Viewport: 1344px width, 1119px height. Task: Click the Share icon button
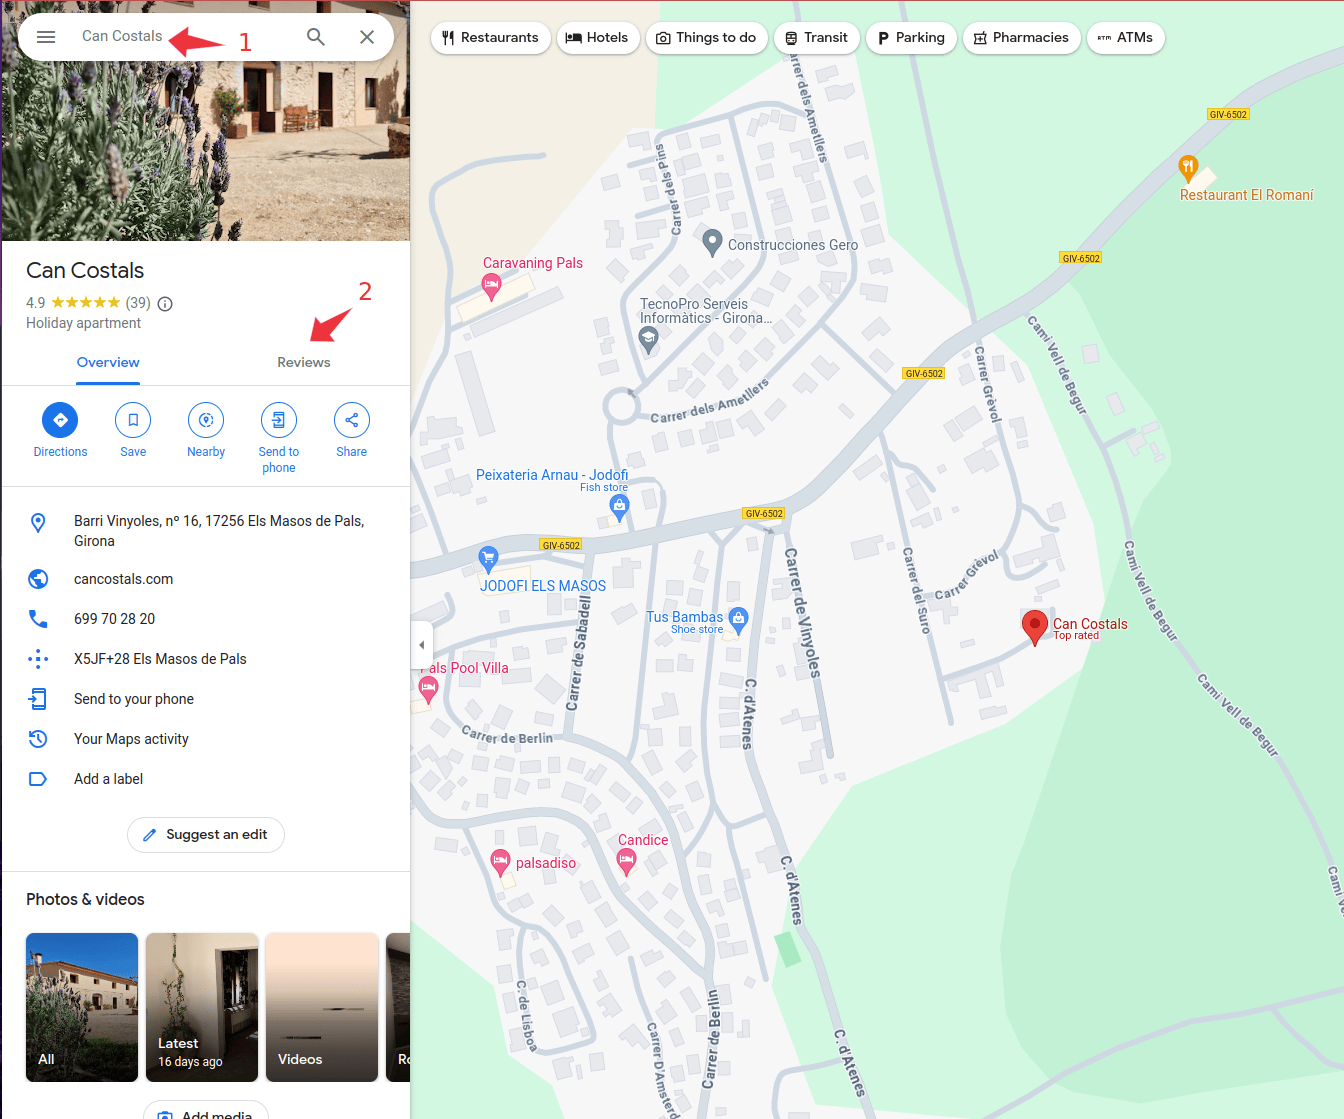point(352,420)
